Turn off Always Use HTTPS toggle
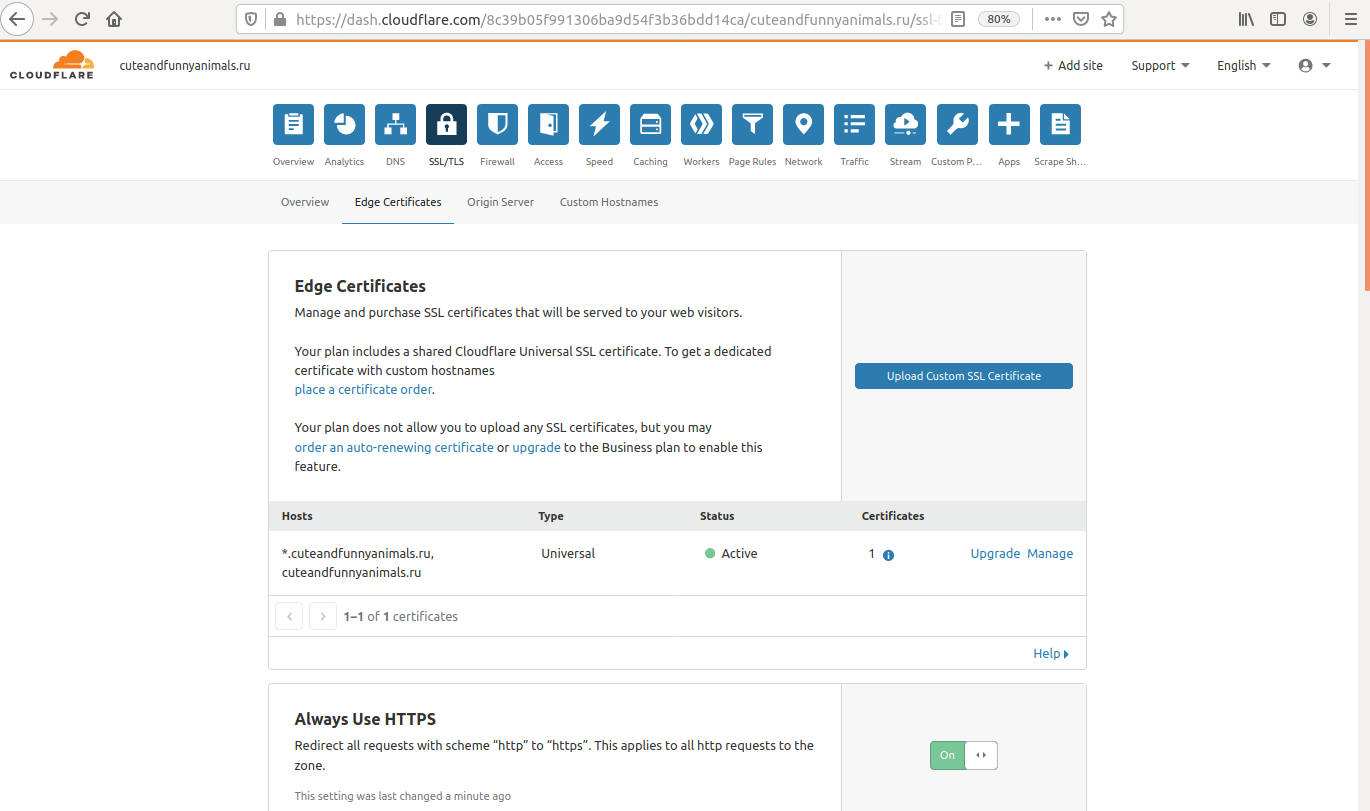Screen dimensions: 1370x811 [x=964, y=755]
